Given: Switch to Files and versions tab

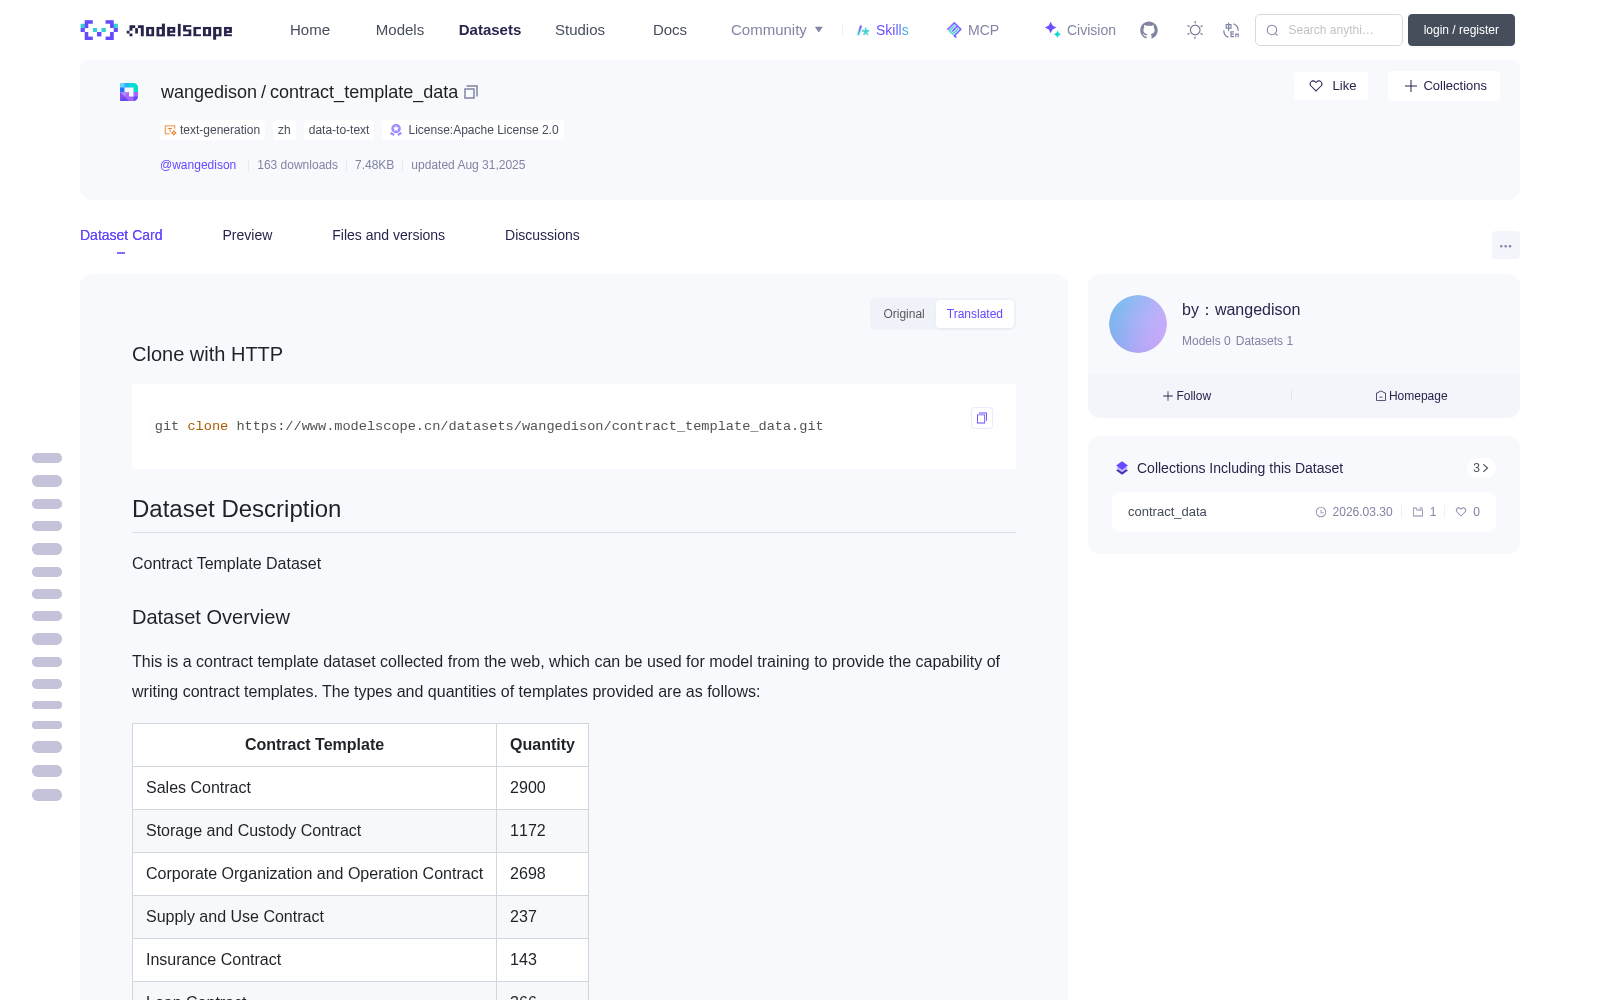Looking at the screenshot, I should click(388, 235).
